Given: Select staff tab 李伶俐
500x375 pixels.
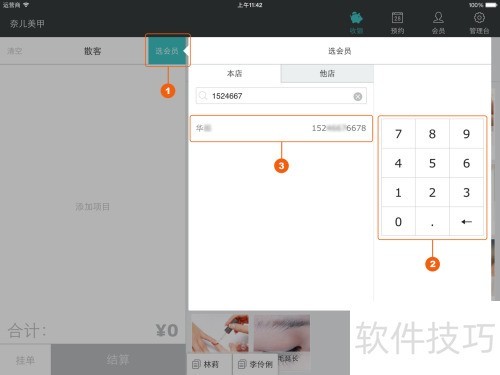Looking at the screenshot, I should click(x=255, y=364).
